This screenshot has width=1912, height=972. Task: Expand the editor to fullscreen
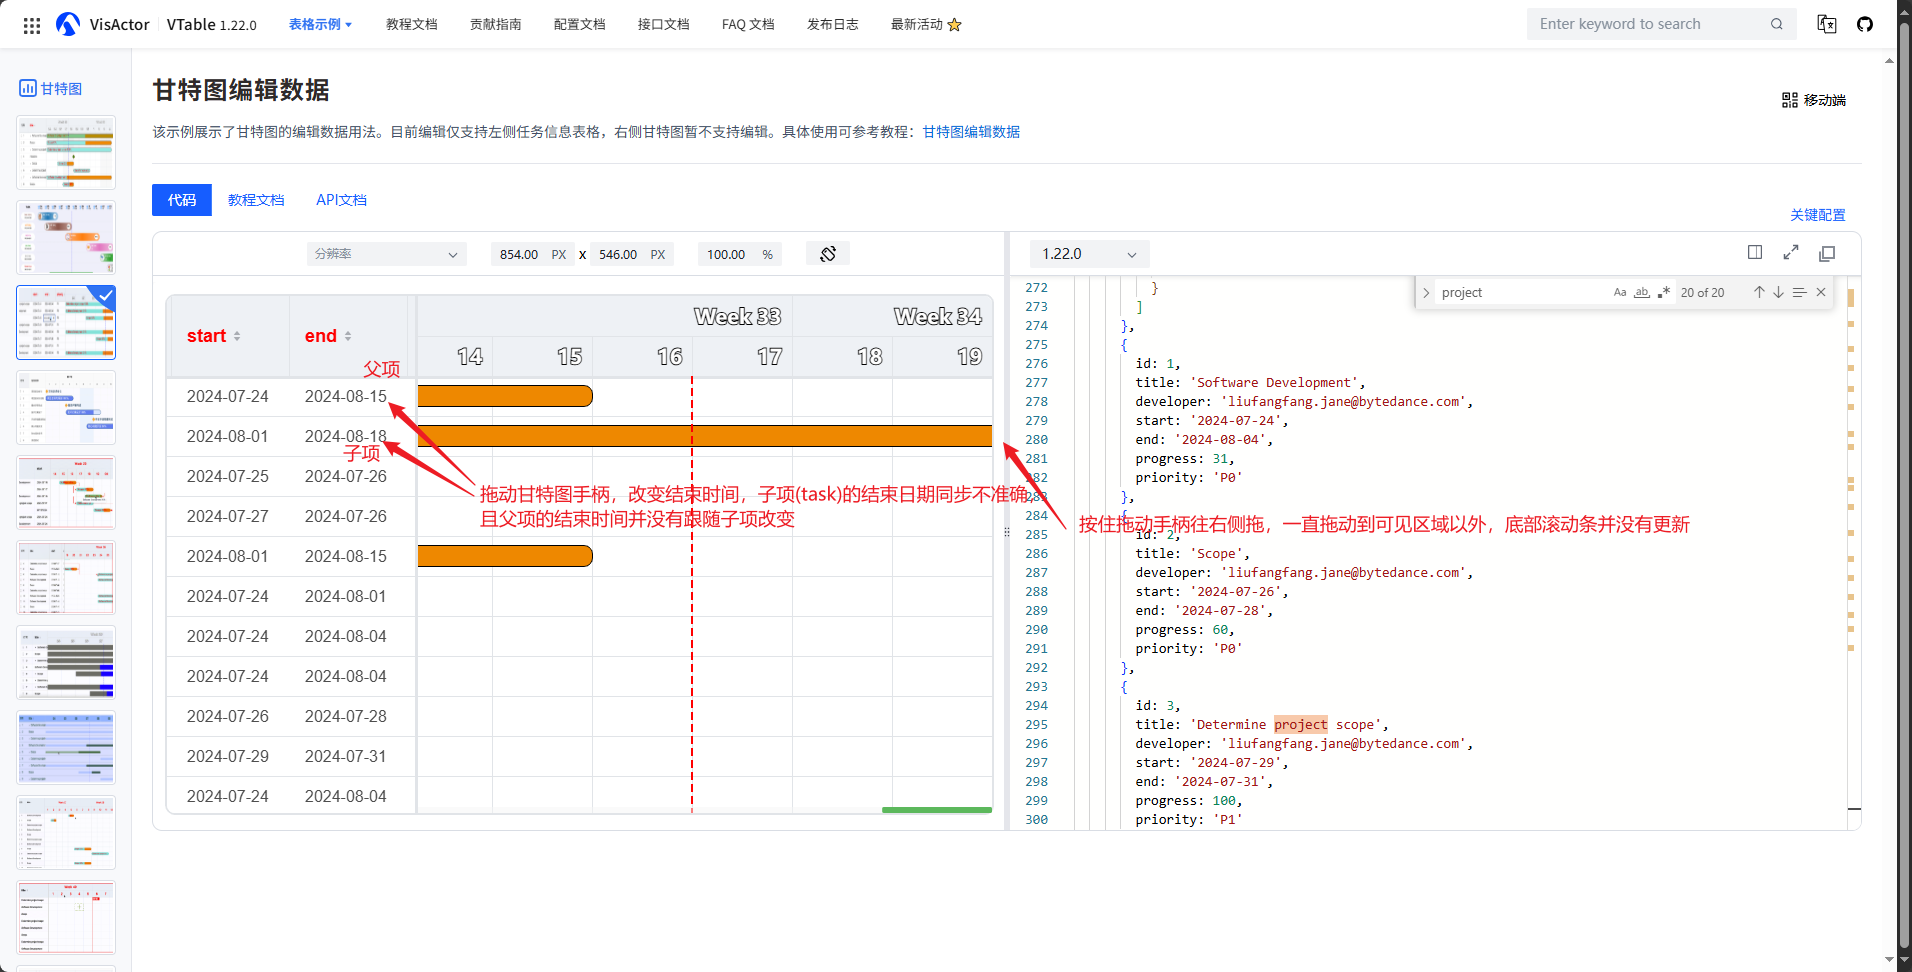(x=1791, y=253)
